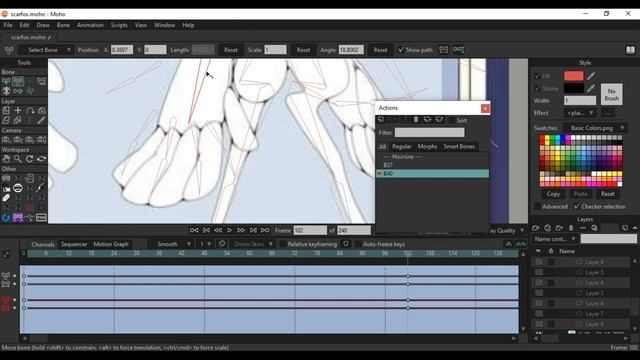Image resolution: width=640 pixels, height=360 pixels.
Task: Click the eyedropper beside the Fill color
Action: click(591, 76)
